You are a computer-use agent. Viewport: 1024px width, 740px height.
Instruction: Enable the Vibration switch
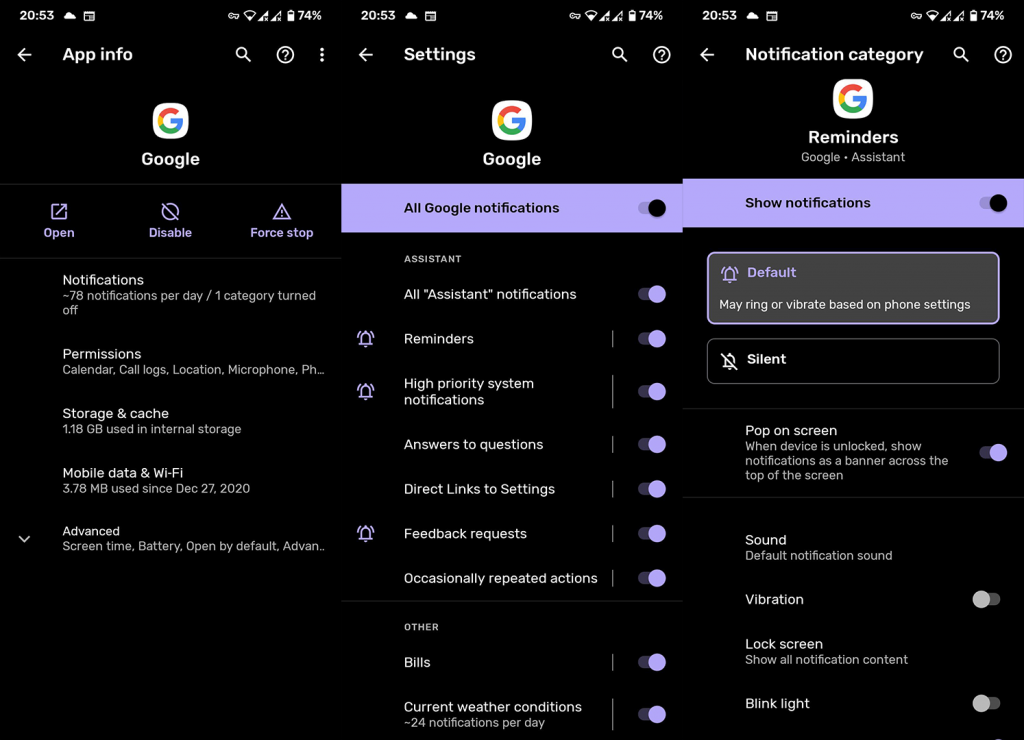[986, 599]
